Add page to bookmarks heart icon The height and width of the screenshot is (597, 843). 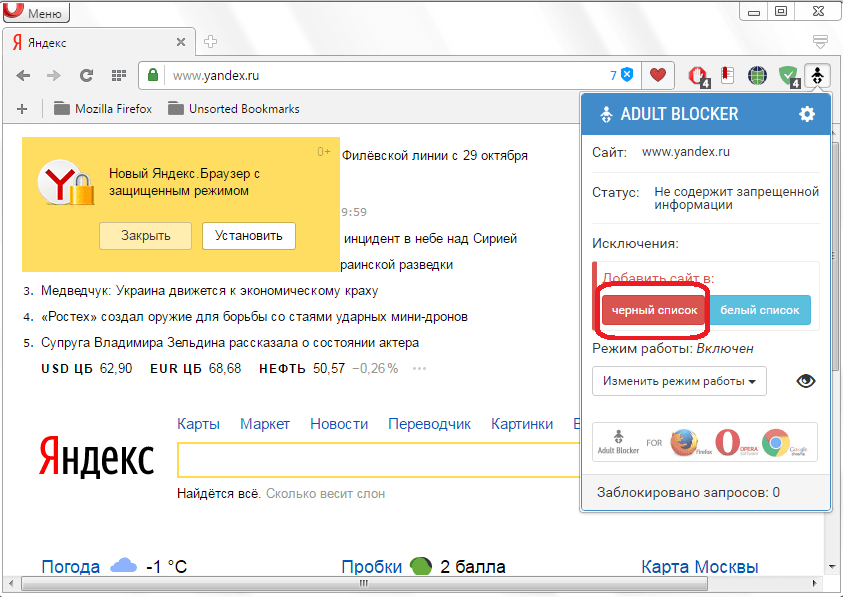click(x=658, y=75)
